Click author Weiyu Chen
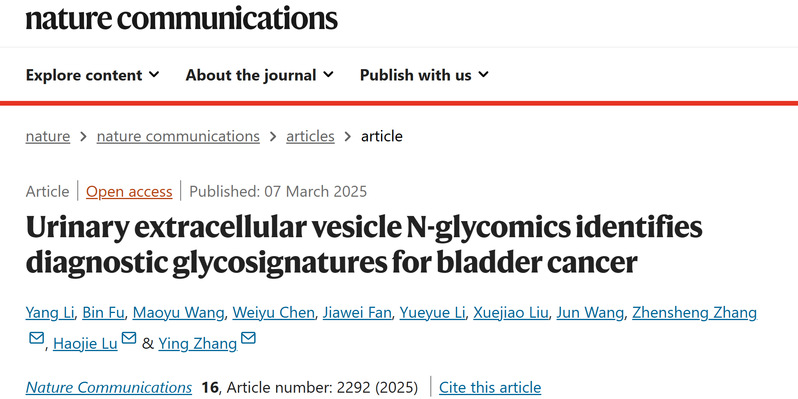This screenshot has width=798, height=399. click(x=273, y=312)
